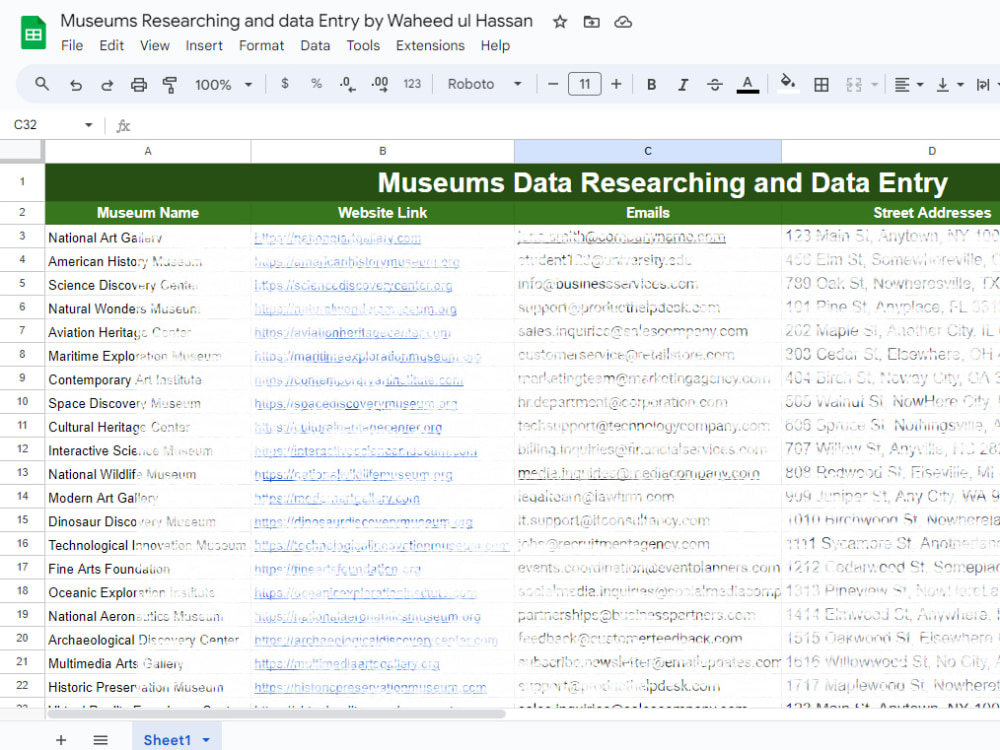The width and height of the screenshot is (1000, 750).
Task: Open the search menus magnifier
Action: pos(42,84)
